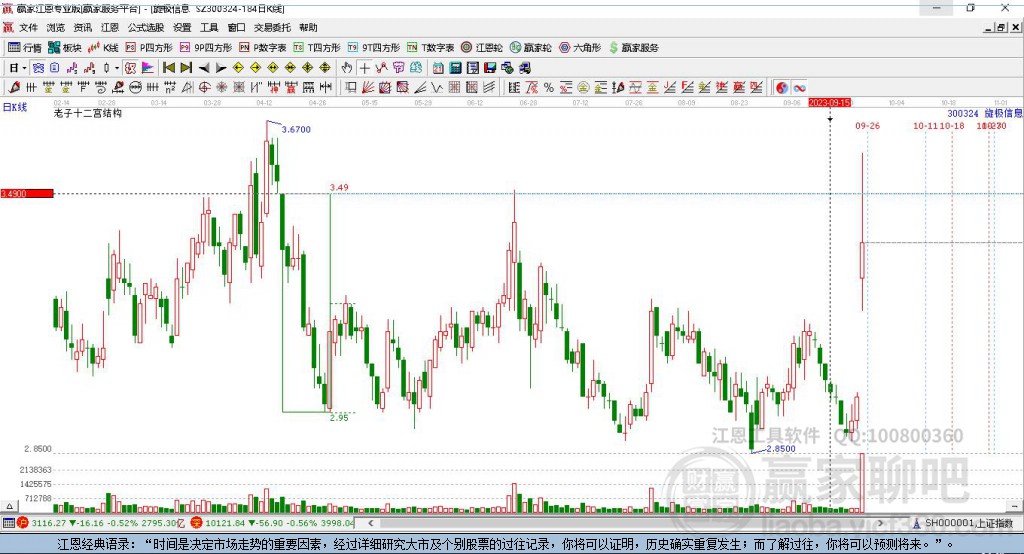Select the zigzag V-line tool
Screen dimensions: 1024x554
tap(437, 88)
